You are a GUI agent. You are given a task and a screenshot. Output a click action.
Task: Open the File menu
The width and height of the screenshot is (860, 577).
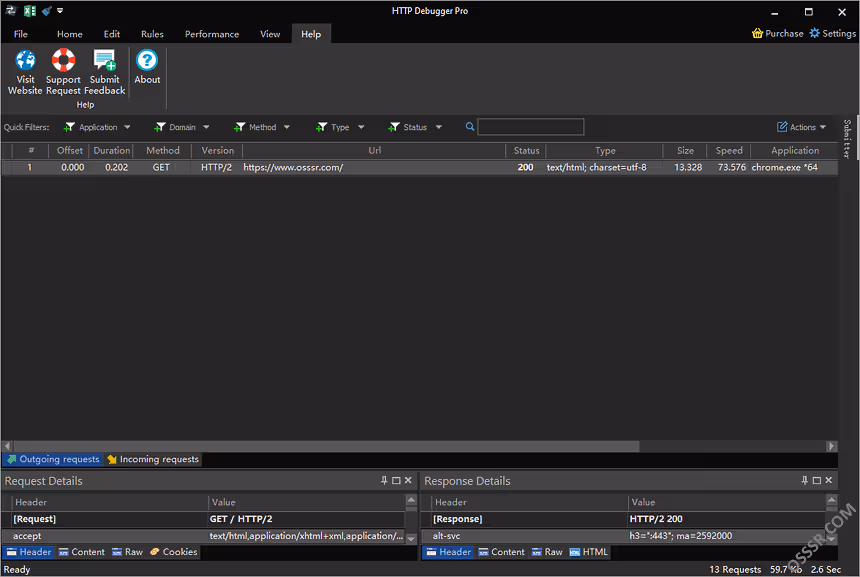coord(21,34)
